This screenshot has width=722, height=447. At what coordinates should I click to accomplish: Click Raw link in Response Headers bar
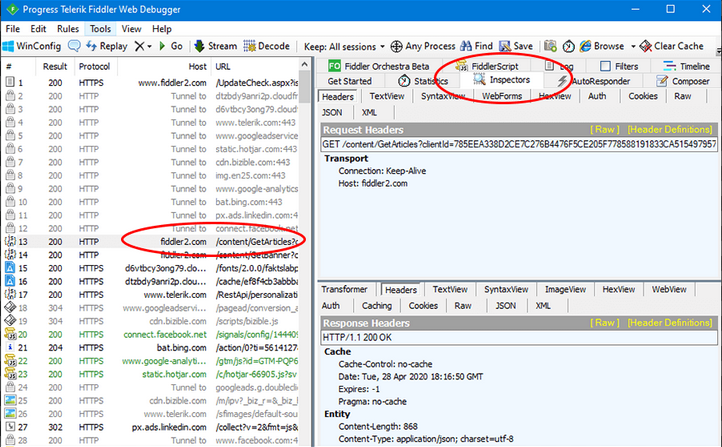tap(605, 323)
